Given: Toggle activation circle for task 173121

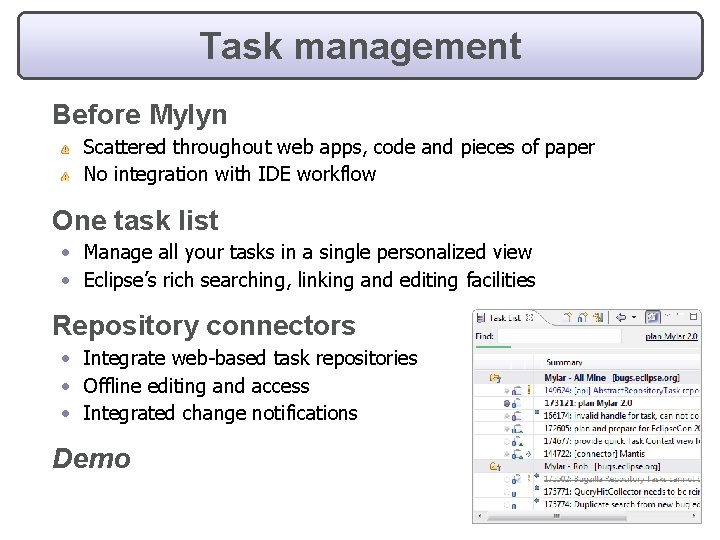Looking at the screenshot, I should pos(506,404).
